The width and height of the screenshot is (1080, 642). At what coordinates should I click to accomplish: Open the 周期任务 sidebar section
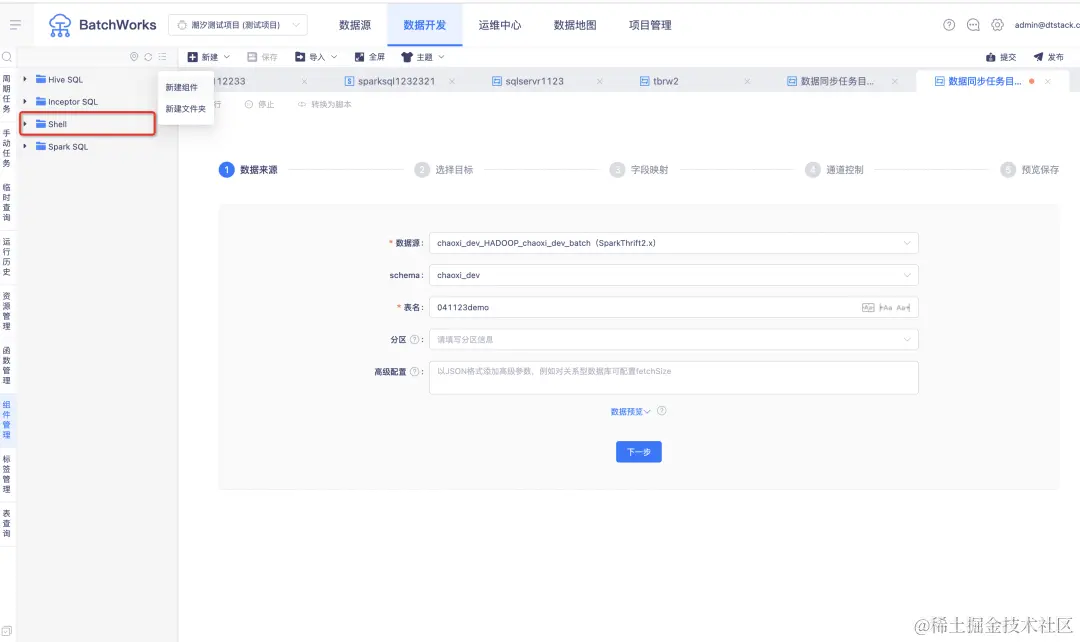tap(7, 94)
